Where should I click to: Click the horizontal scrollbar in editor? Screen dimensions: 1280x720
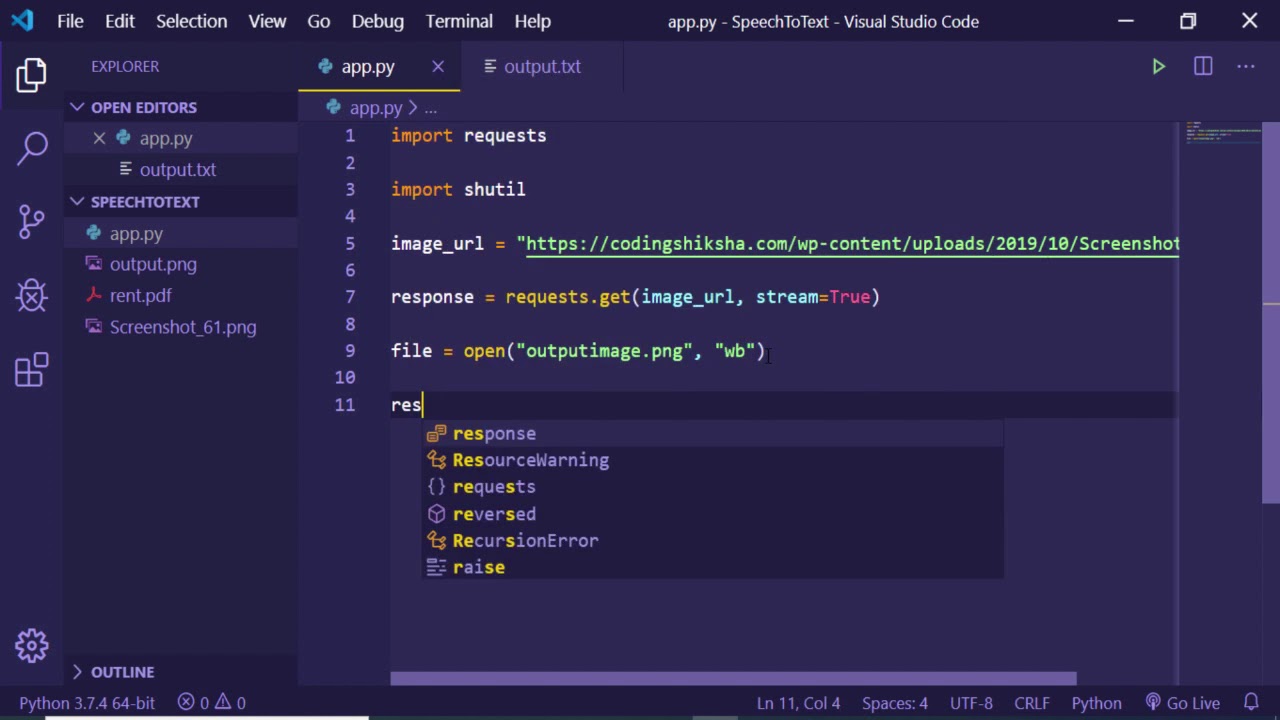click(732, 679)
